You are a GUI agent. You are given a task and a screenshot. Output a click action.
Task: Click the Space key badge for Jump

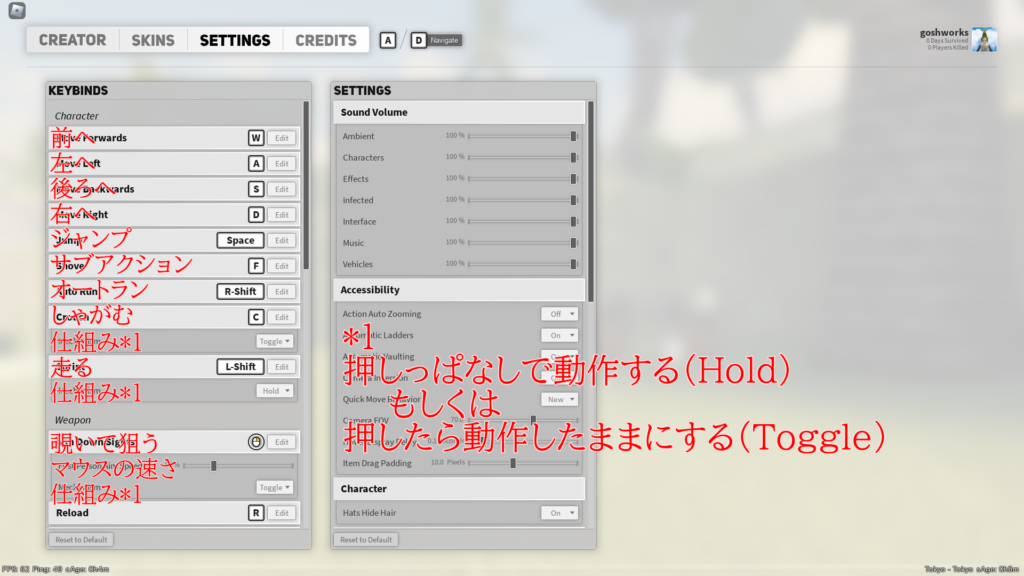[x=240, y=240]
